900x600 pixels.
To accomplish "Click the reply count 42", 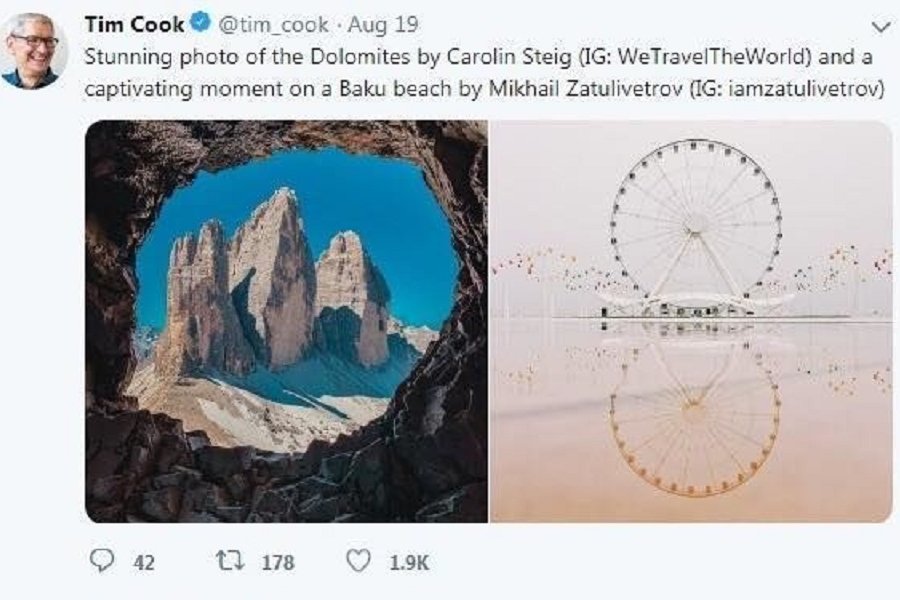I will pyautogui.click(x=144, y=562).
